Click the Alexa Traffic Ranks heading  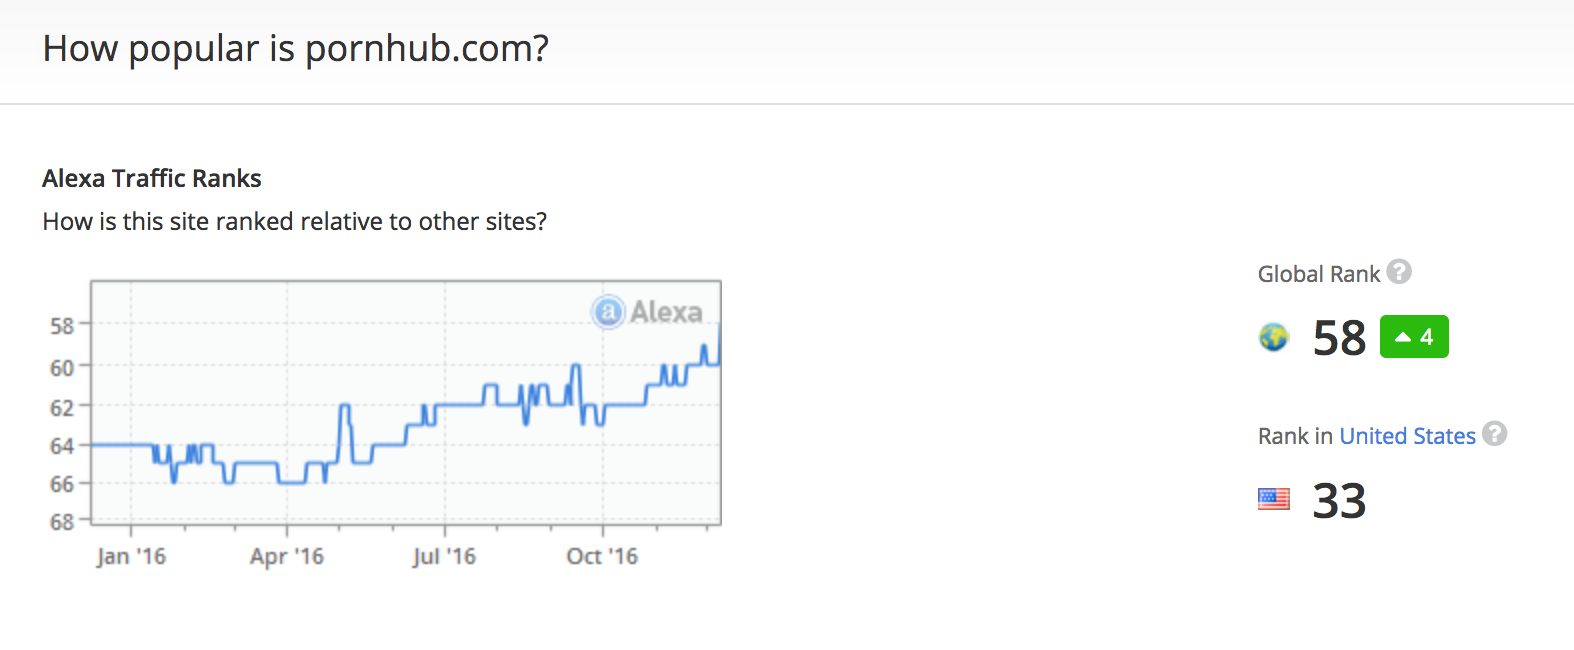coord(152,178)
